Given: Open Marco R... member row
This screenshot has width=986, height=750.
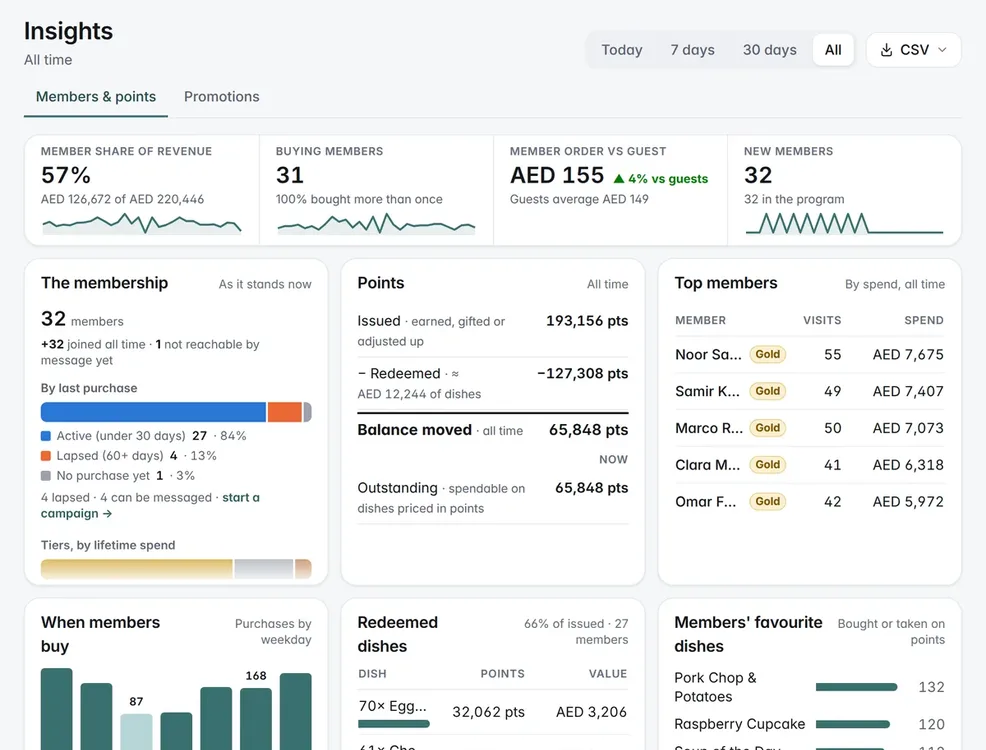Looking at the screenshot, I should (x=809, y=428).
